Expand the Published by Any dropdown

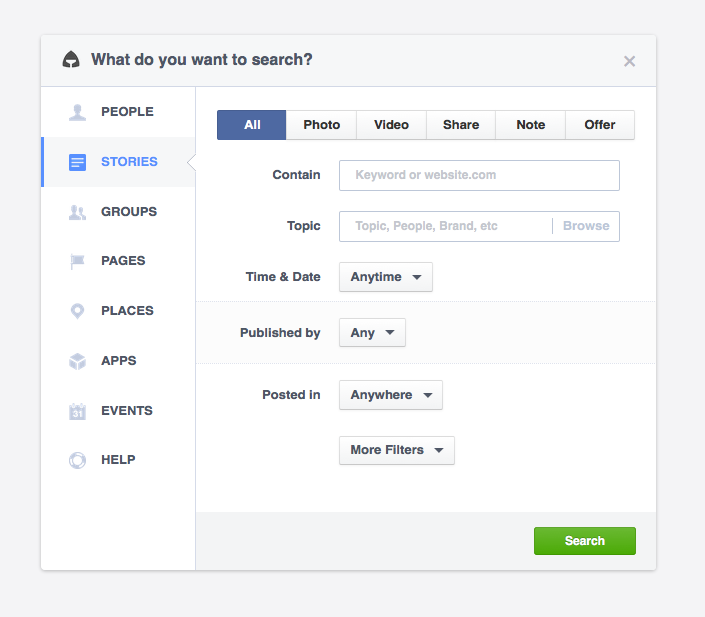click(x=372, y=333)
